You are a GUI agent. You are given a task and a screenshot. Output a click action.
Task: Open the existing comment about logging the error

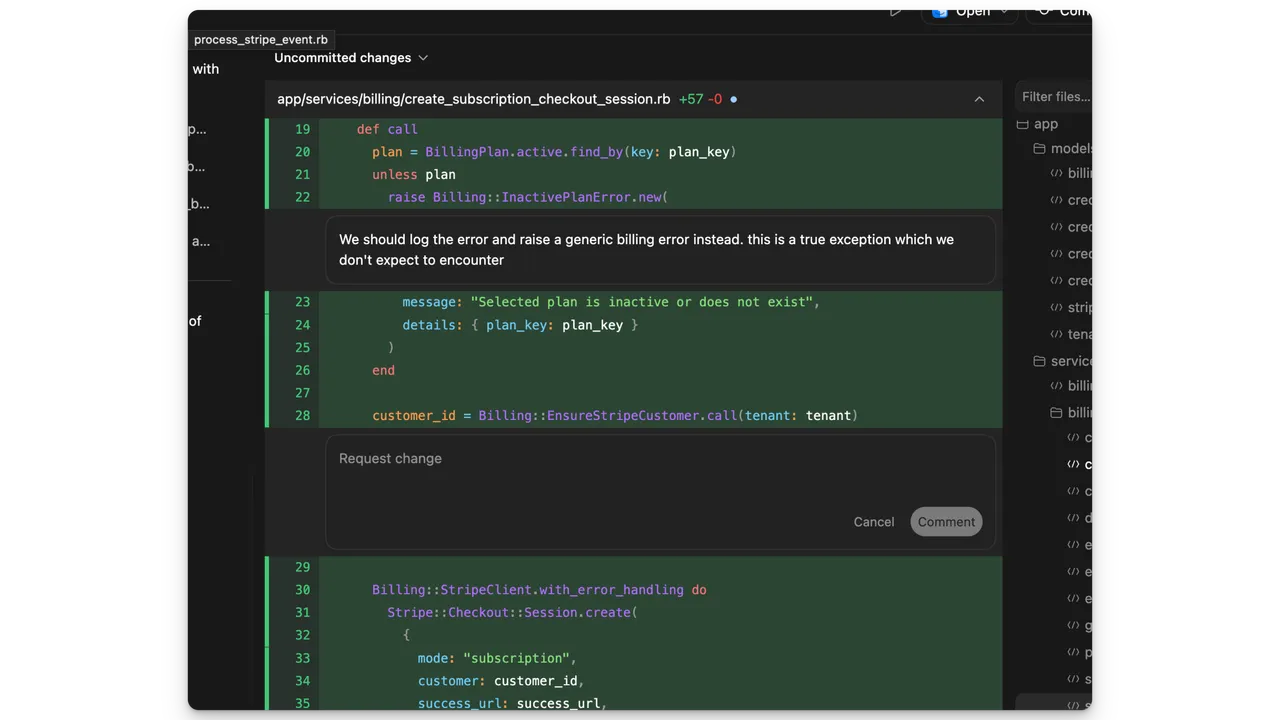660,250
